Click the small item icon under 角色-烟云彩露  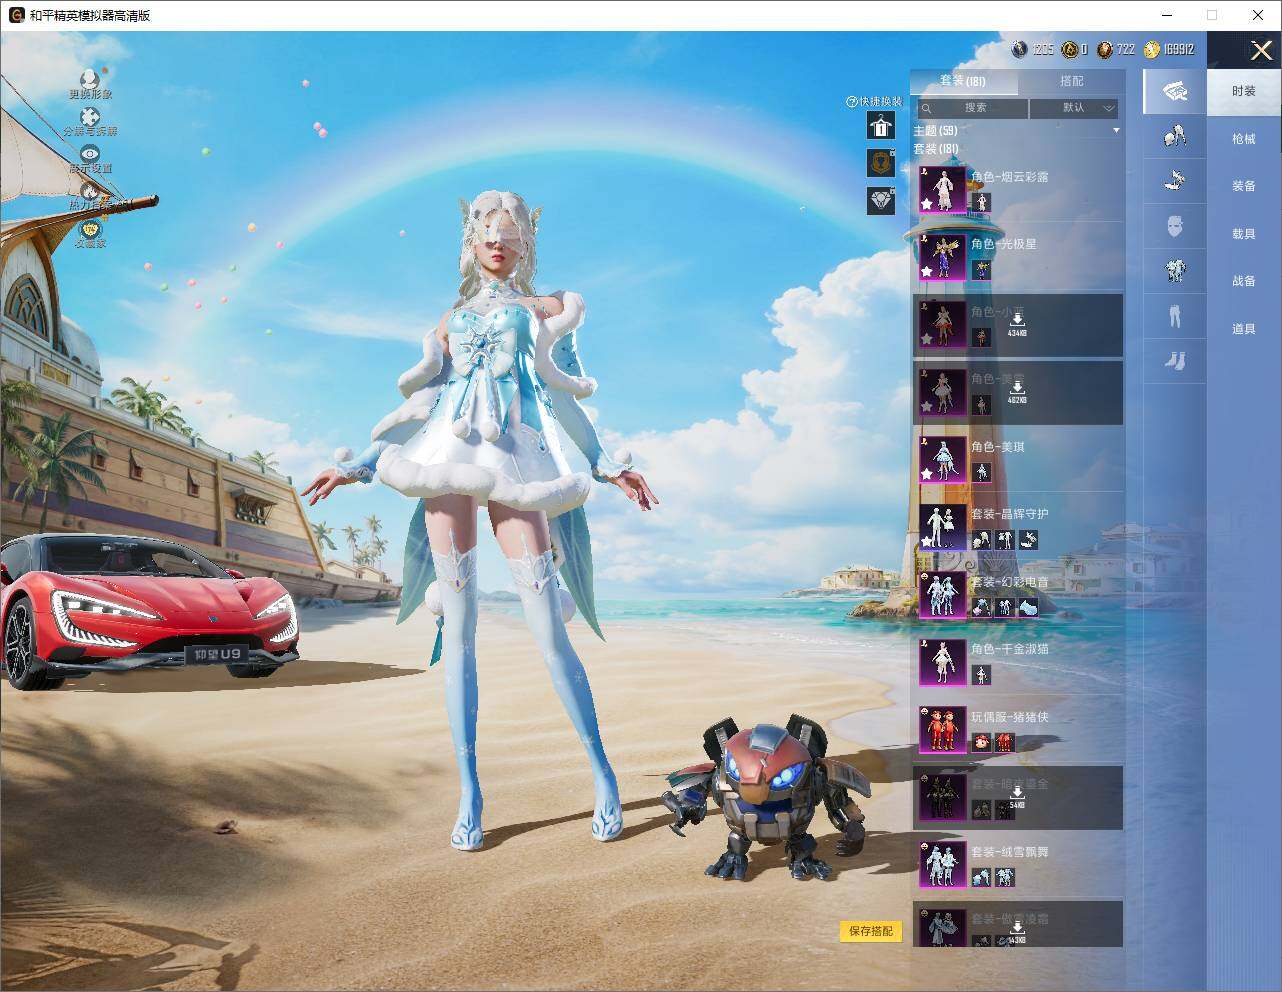pos(981,203)
